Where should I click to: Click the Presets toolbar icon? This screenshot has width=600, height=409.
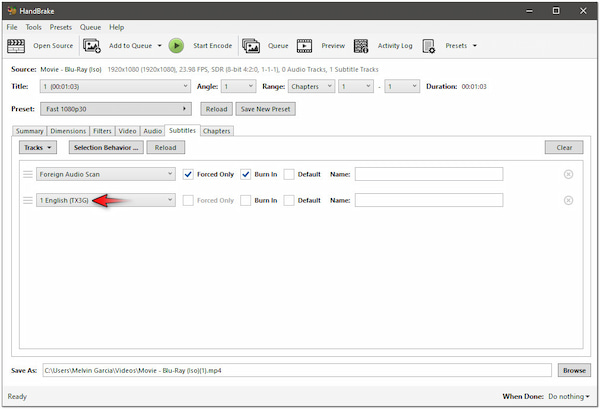point(429,45)
